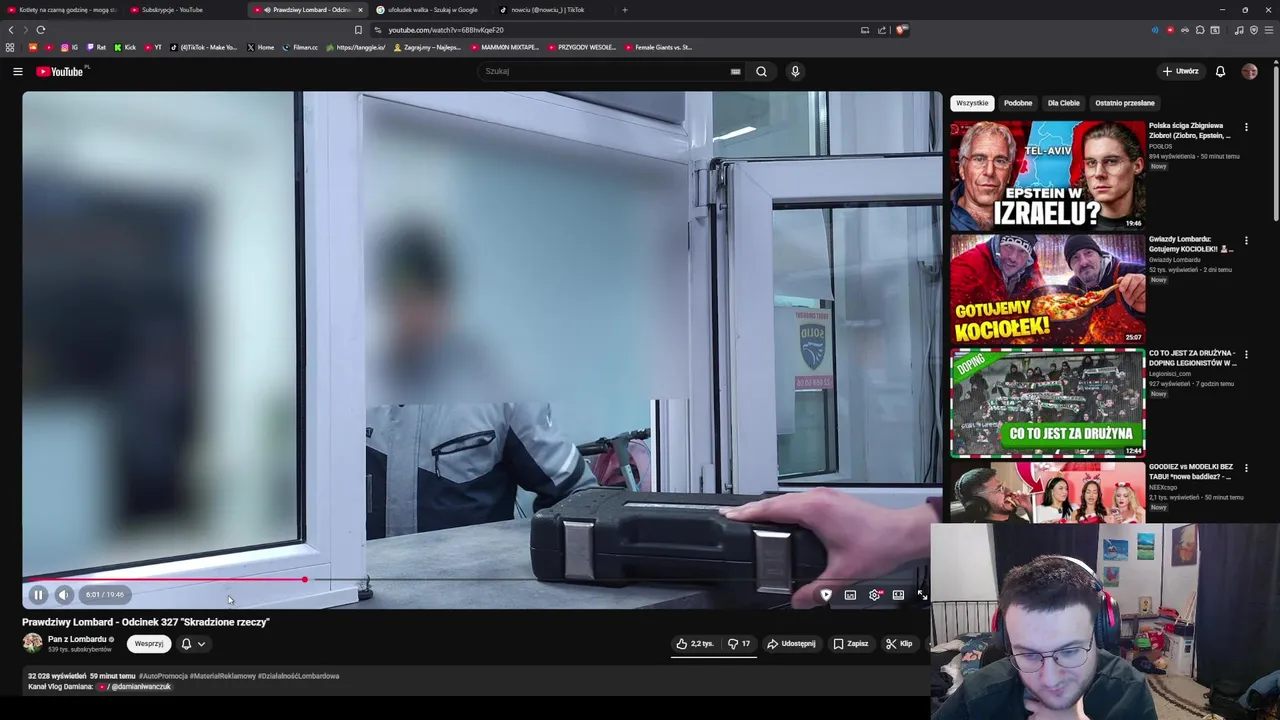This screenshot has height=720, width=1280.
Task: Open the Female Giants vs. bookmark
Action: (x=658, y=47)
